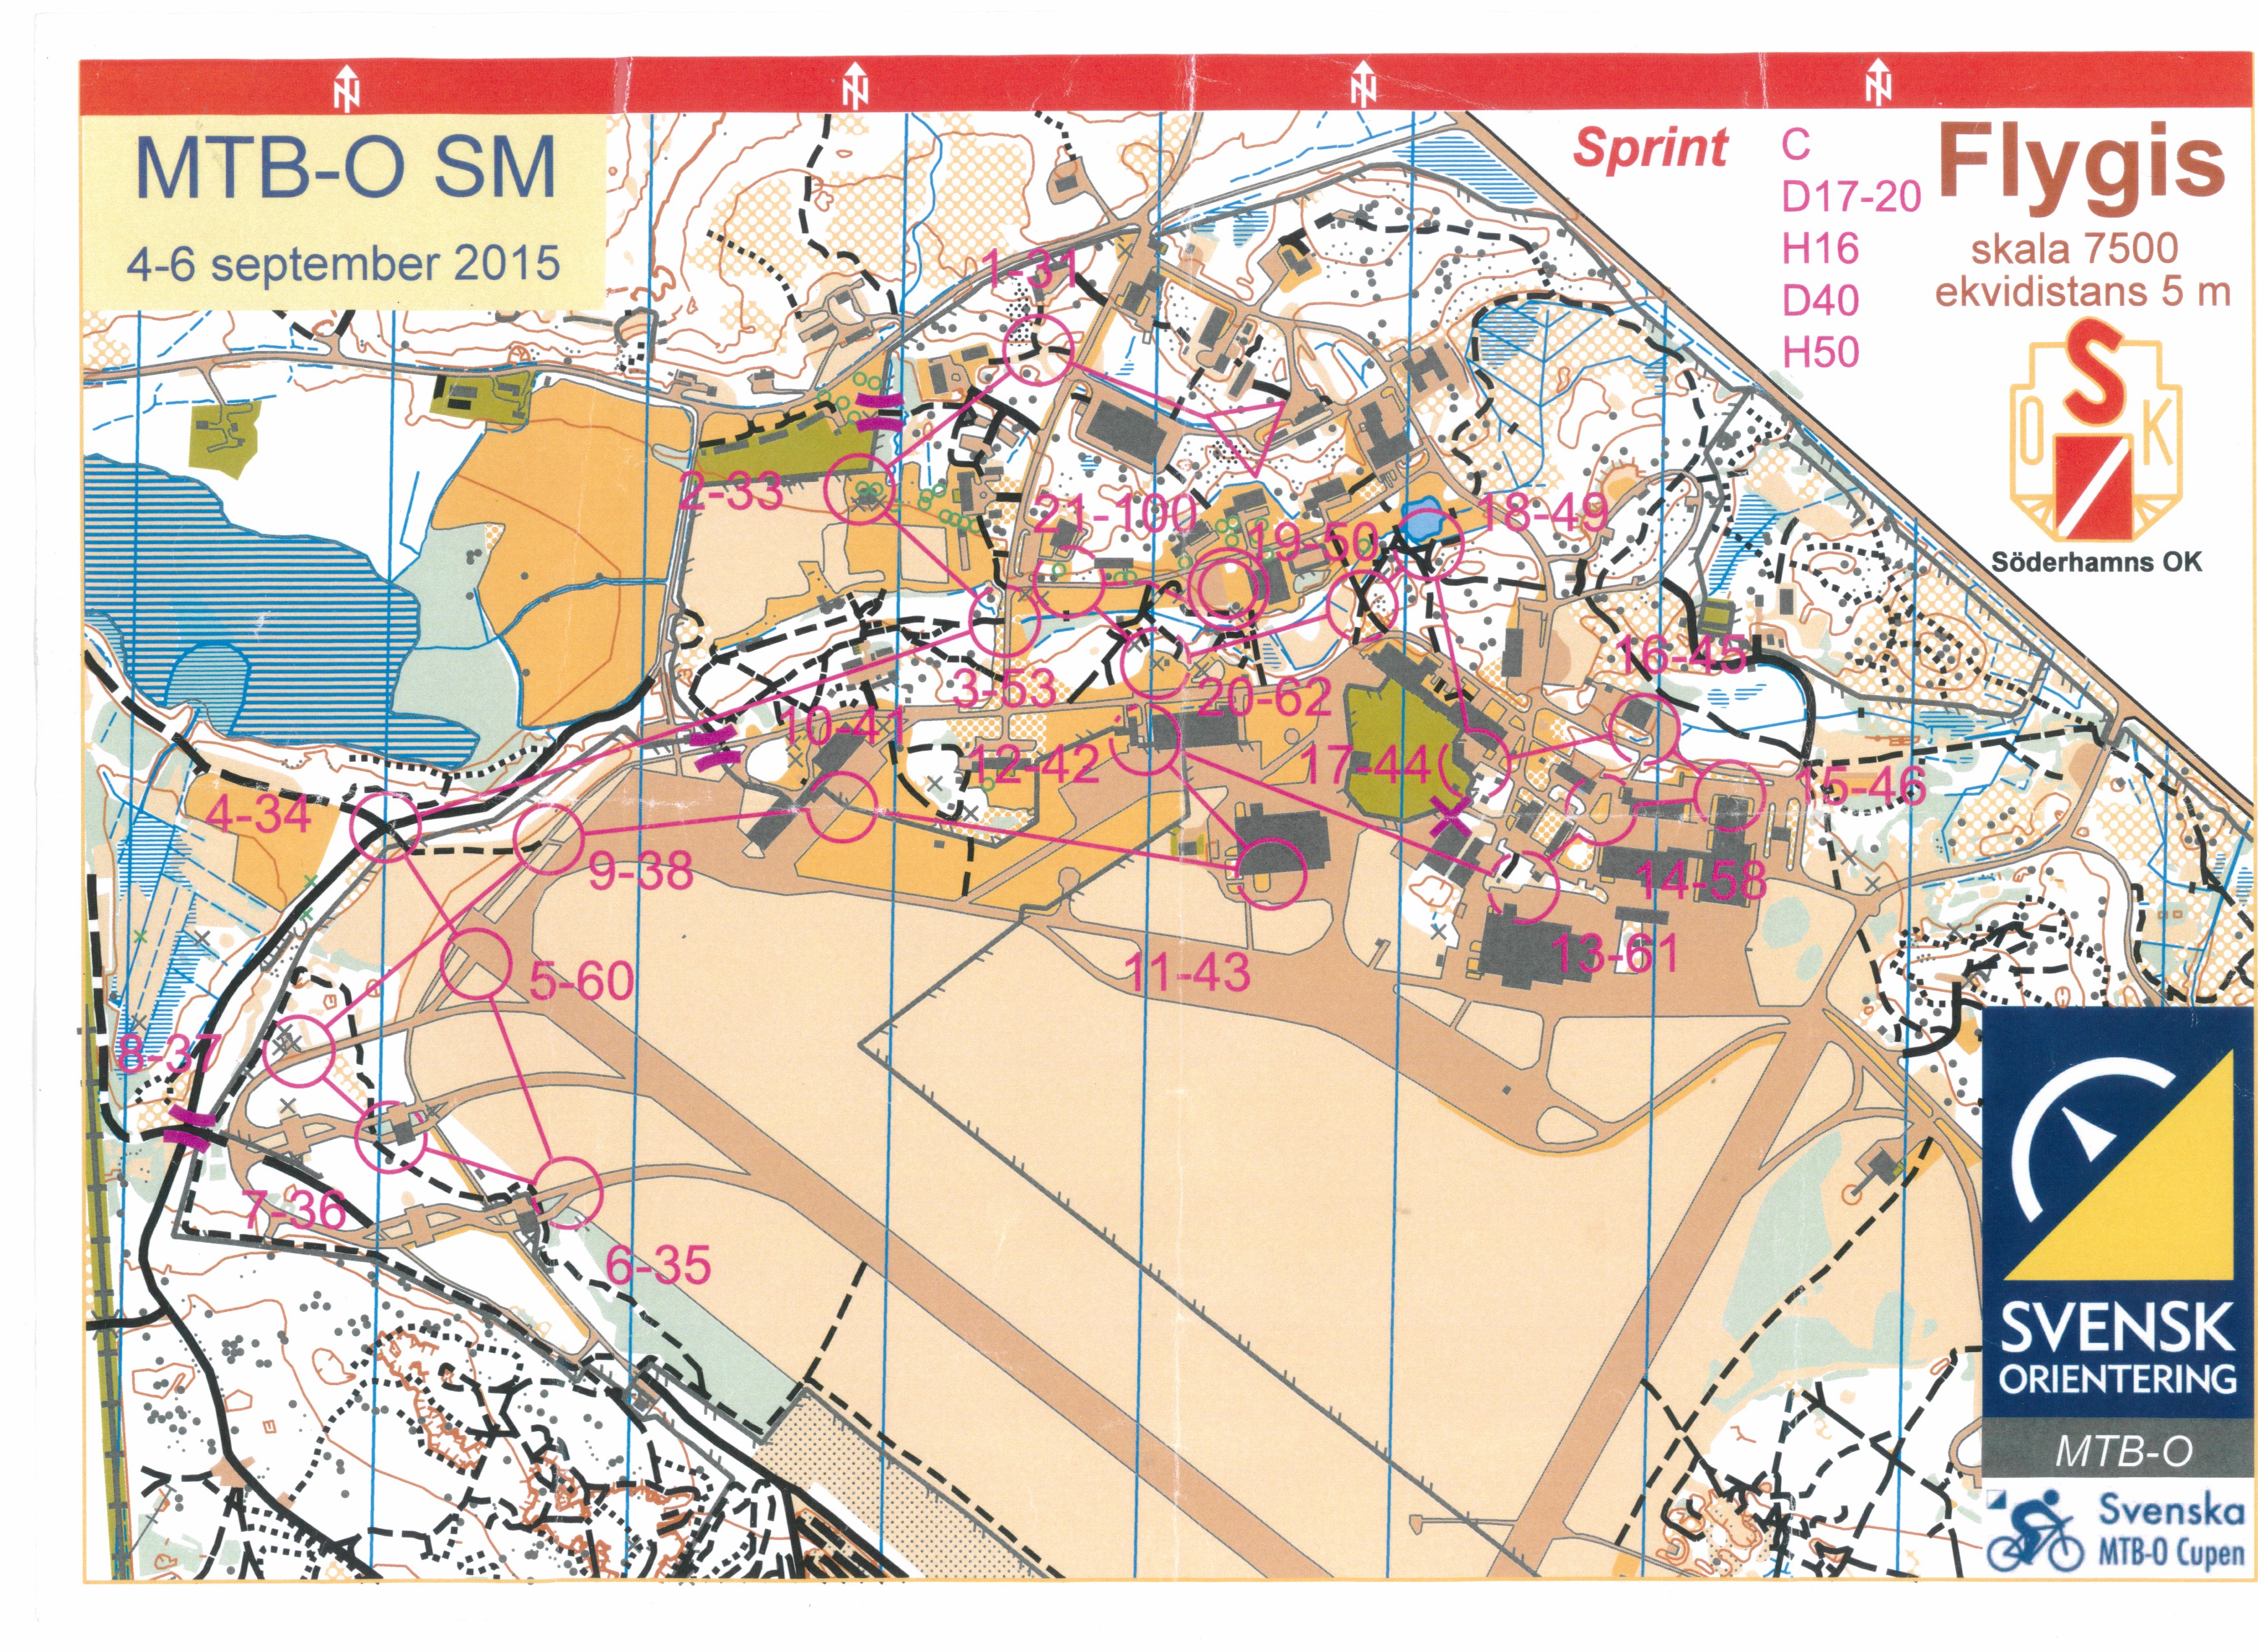Click the control circle beside '9-38'
2258x1652 pixels.
tap(547, 838)
